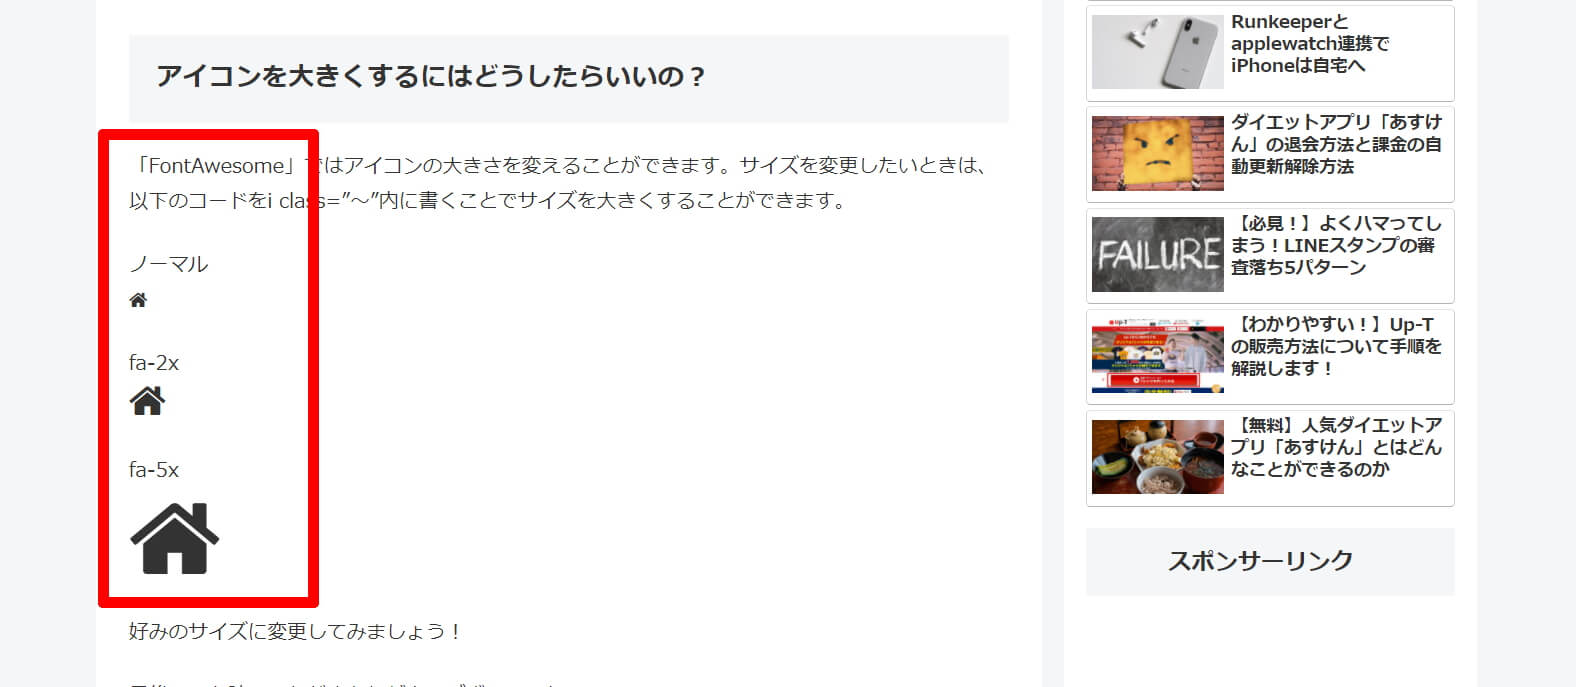Click the FAILURE chalkboard thumbnail
This screenshot has width=1576, height=687.
tap(1157, 254)
